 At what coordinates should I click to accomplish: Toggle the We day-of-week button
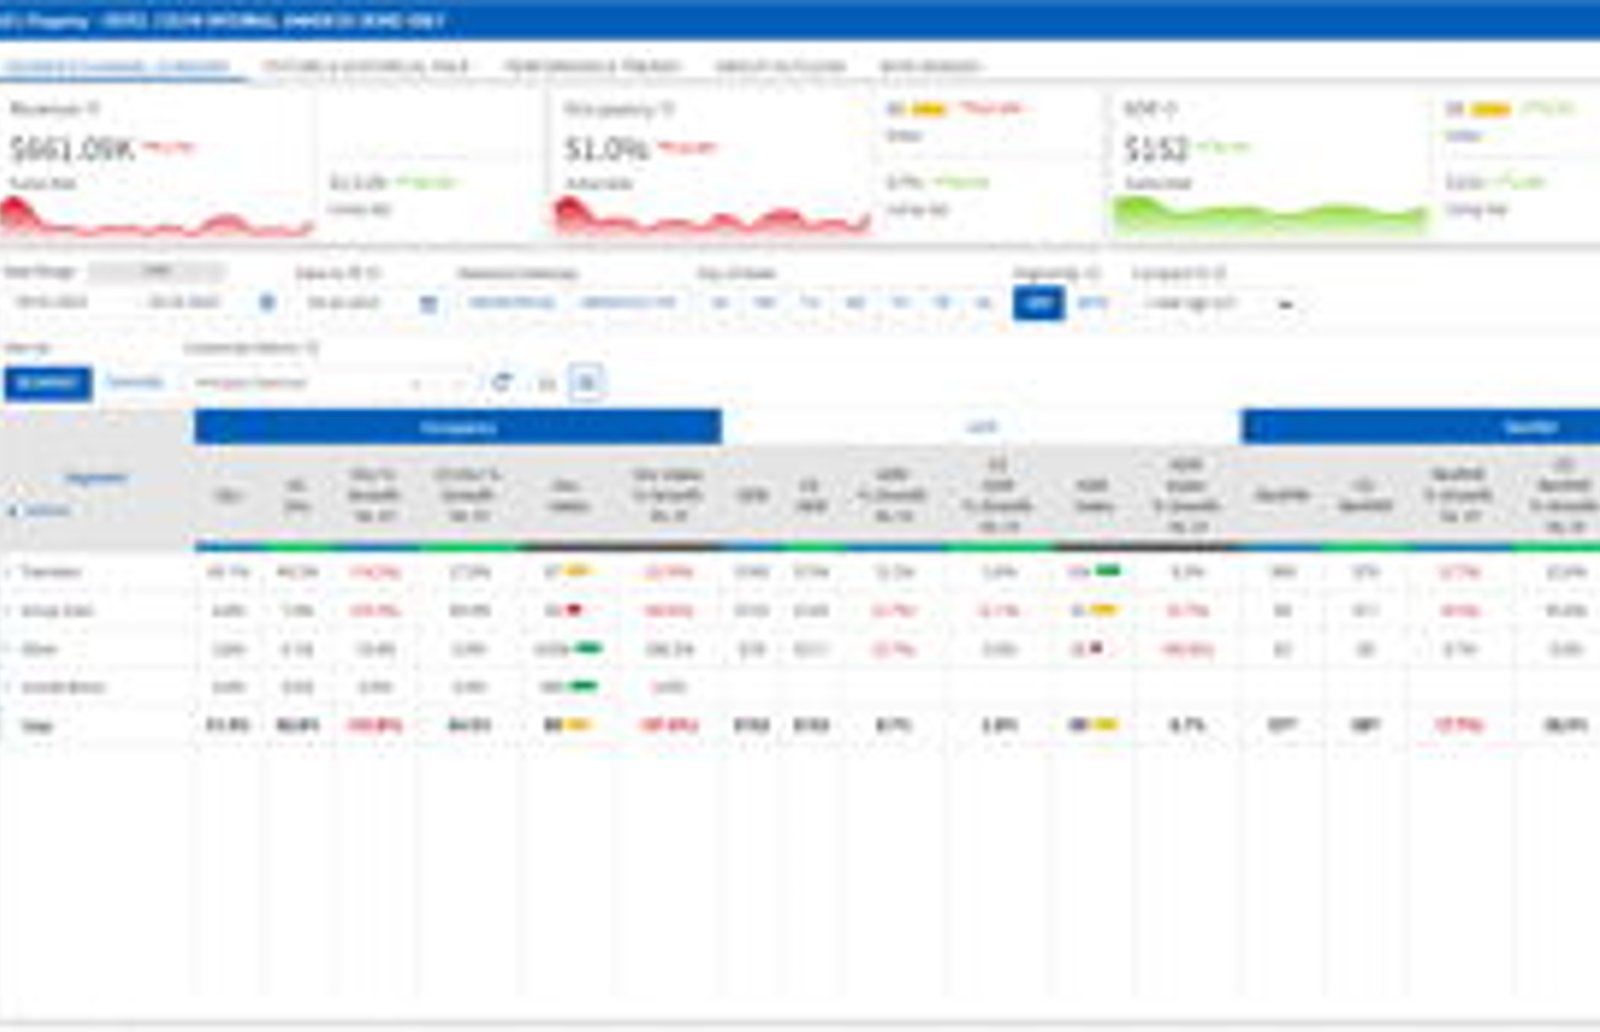[x=854, y=302]
